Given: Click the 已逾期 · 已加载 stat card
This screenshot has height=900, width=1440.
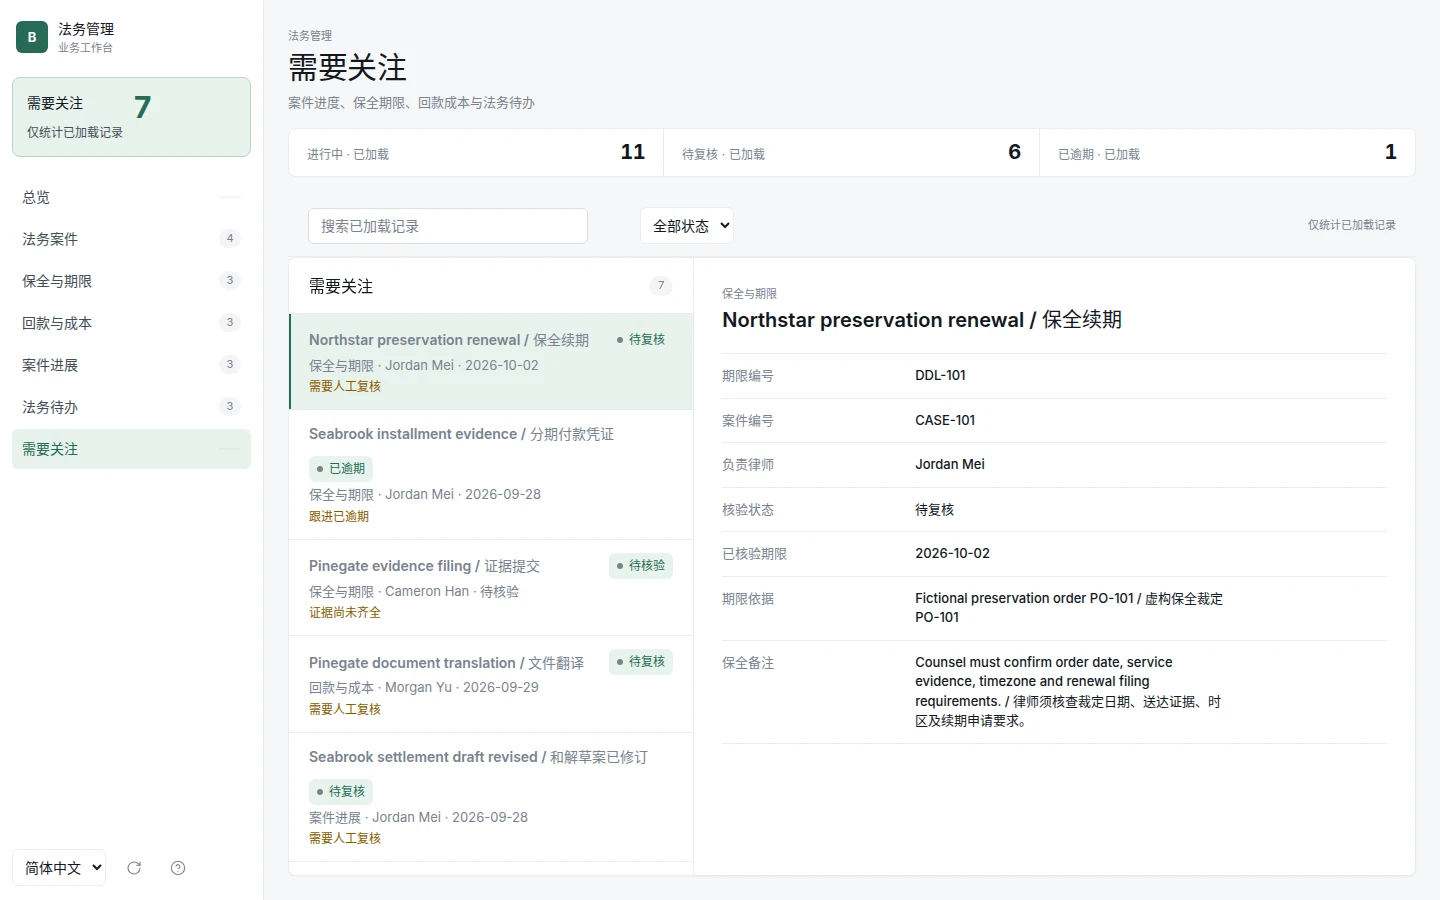Looking at the screenshot, I should (x=1227, y=153).
